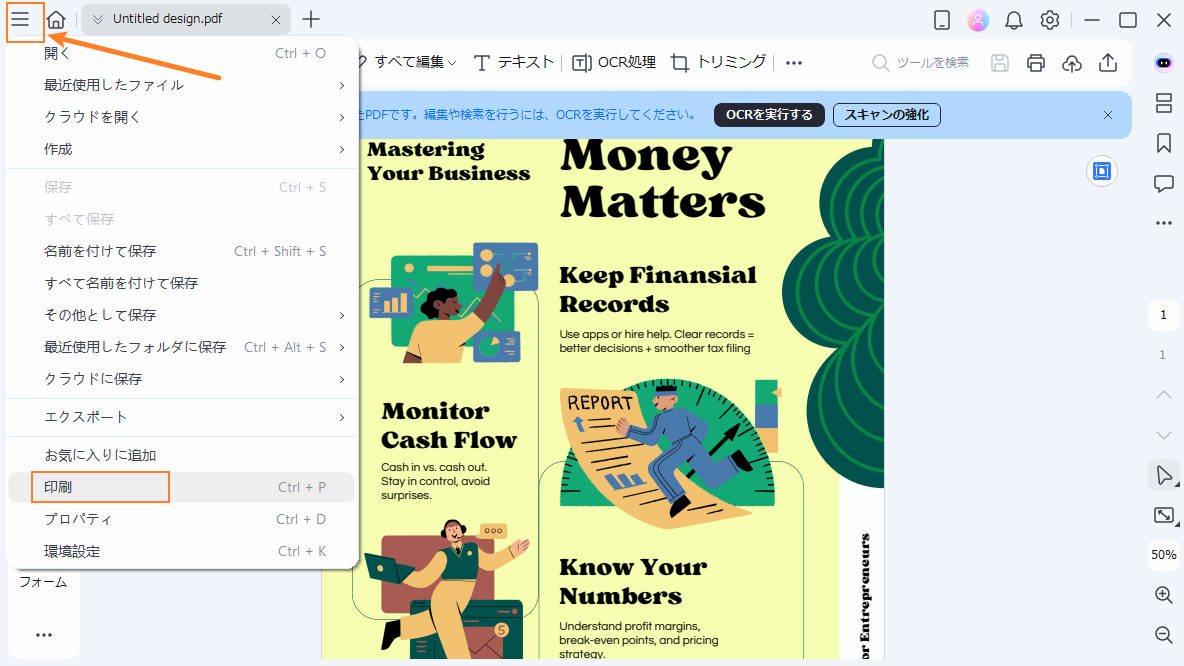Open the cloud upload icon

click(1071, 62)
